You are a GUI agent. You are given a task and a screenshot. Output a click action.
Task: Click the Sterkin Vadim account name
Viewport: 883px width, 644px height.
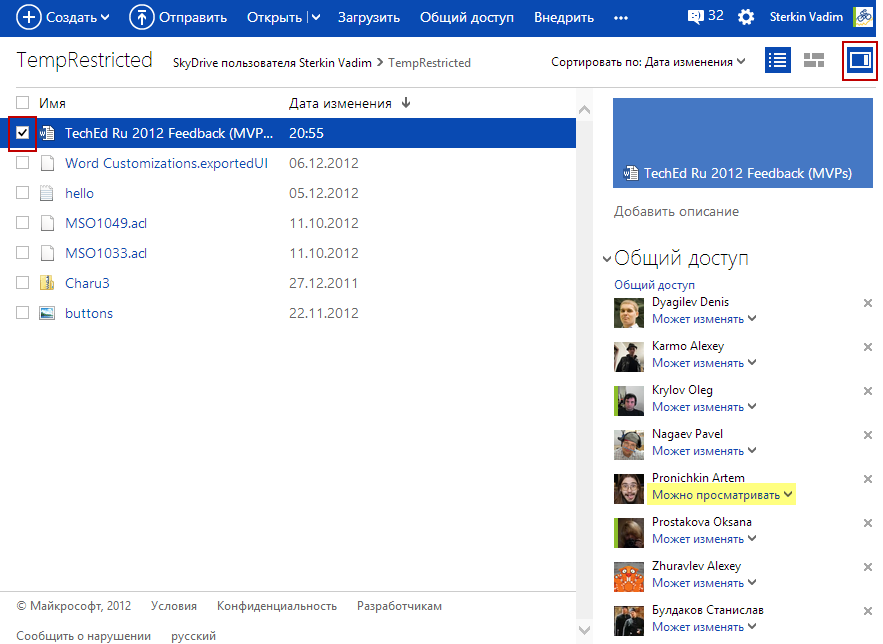[806, 17]
